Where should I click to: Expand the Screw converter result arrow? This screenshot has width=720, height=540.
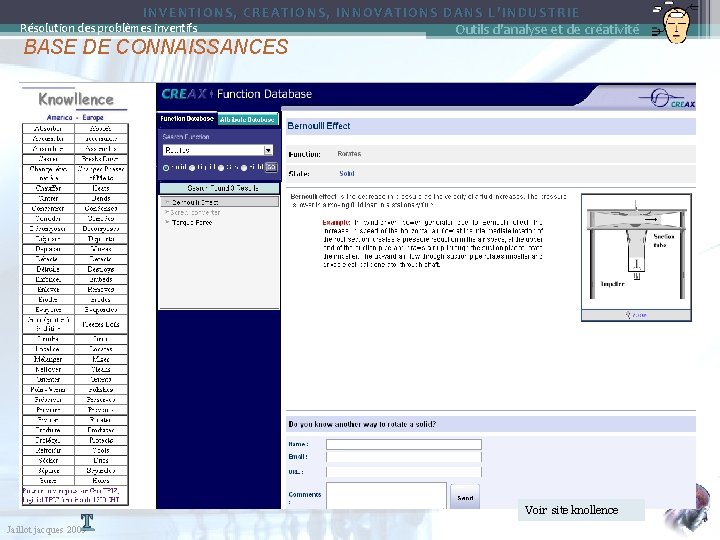[167, 212]
